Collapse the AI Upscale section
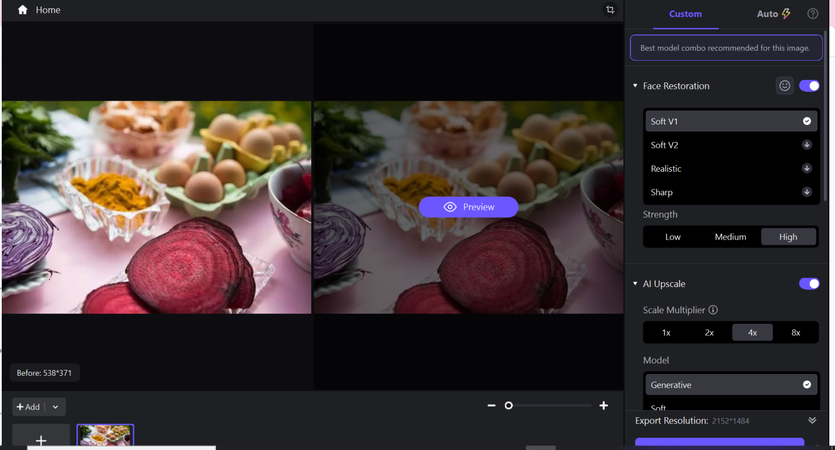Screen dimensions: 835x450 [635, 284]
